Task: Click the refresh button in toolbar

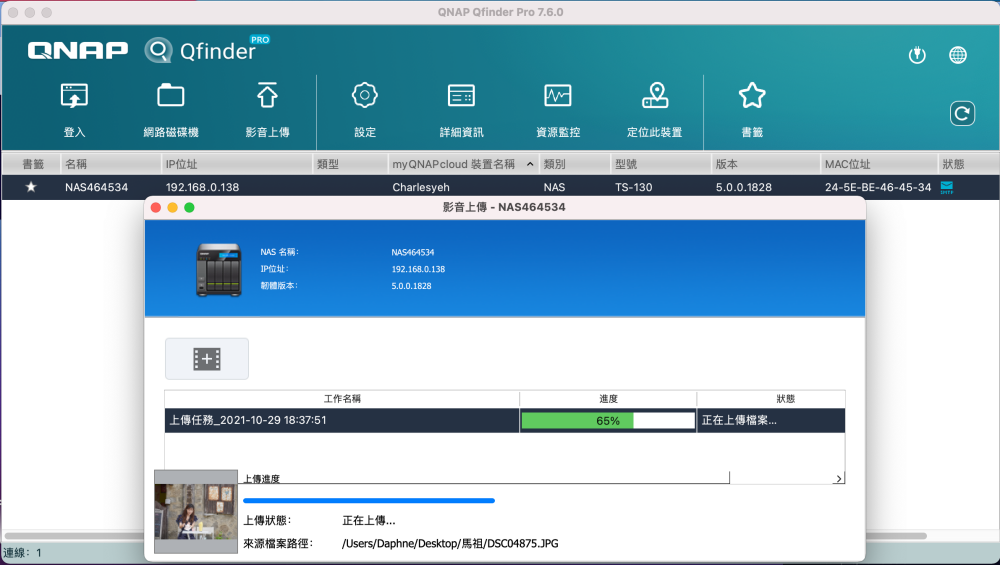Action: pyautogui.click(x=962, y=114)
